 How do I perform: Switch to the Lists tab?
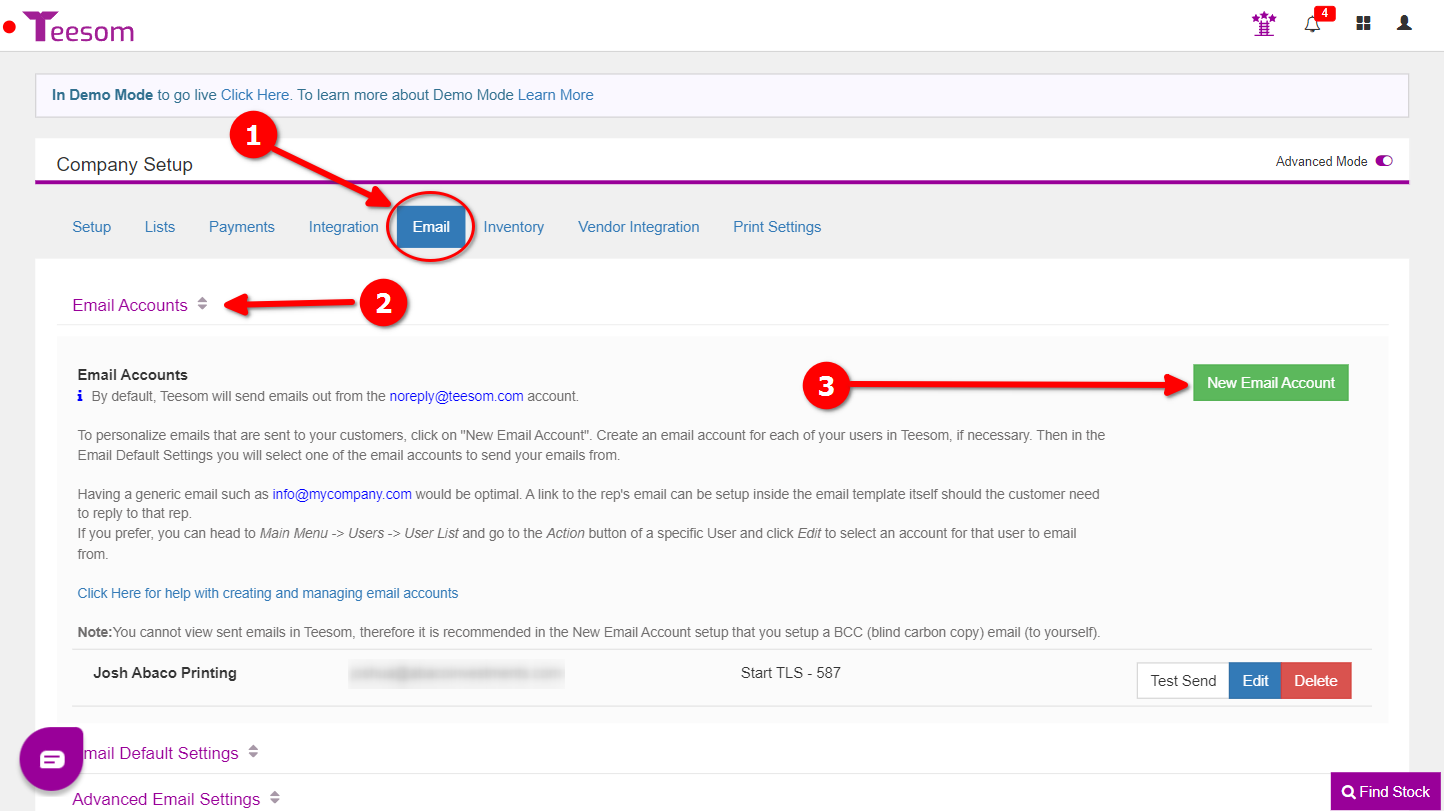click(x=160, y=227)
